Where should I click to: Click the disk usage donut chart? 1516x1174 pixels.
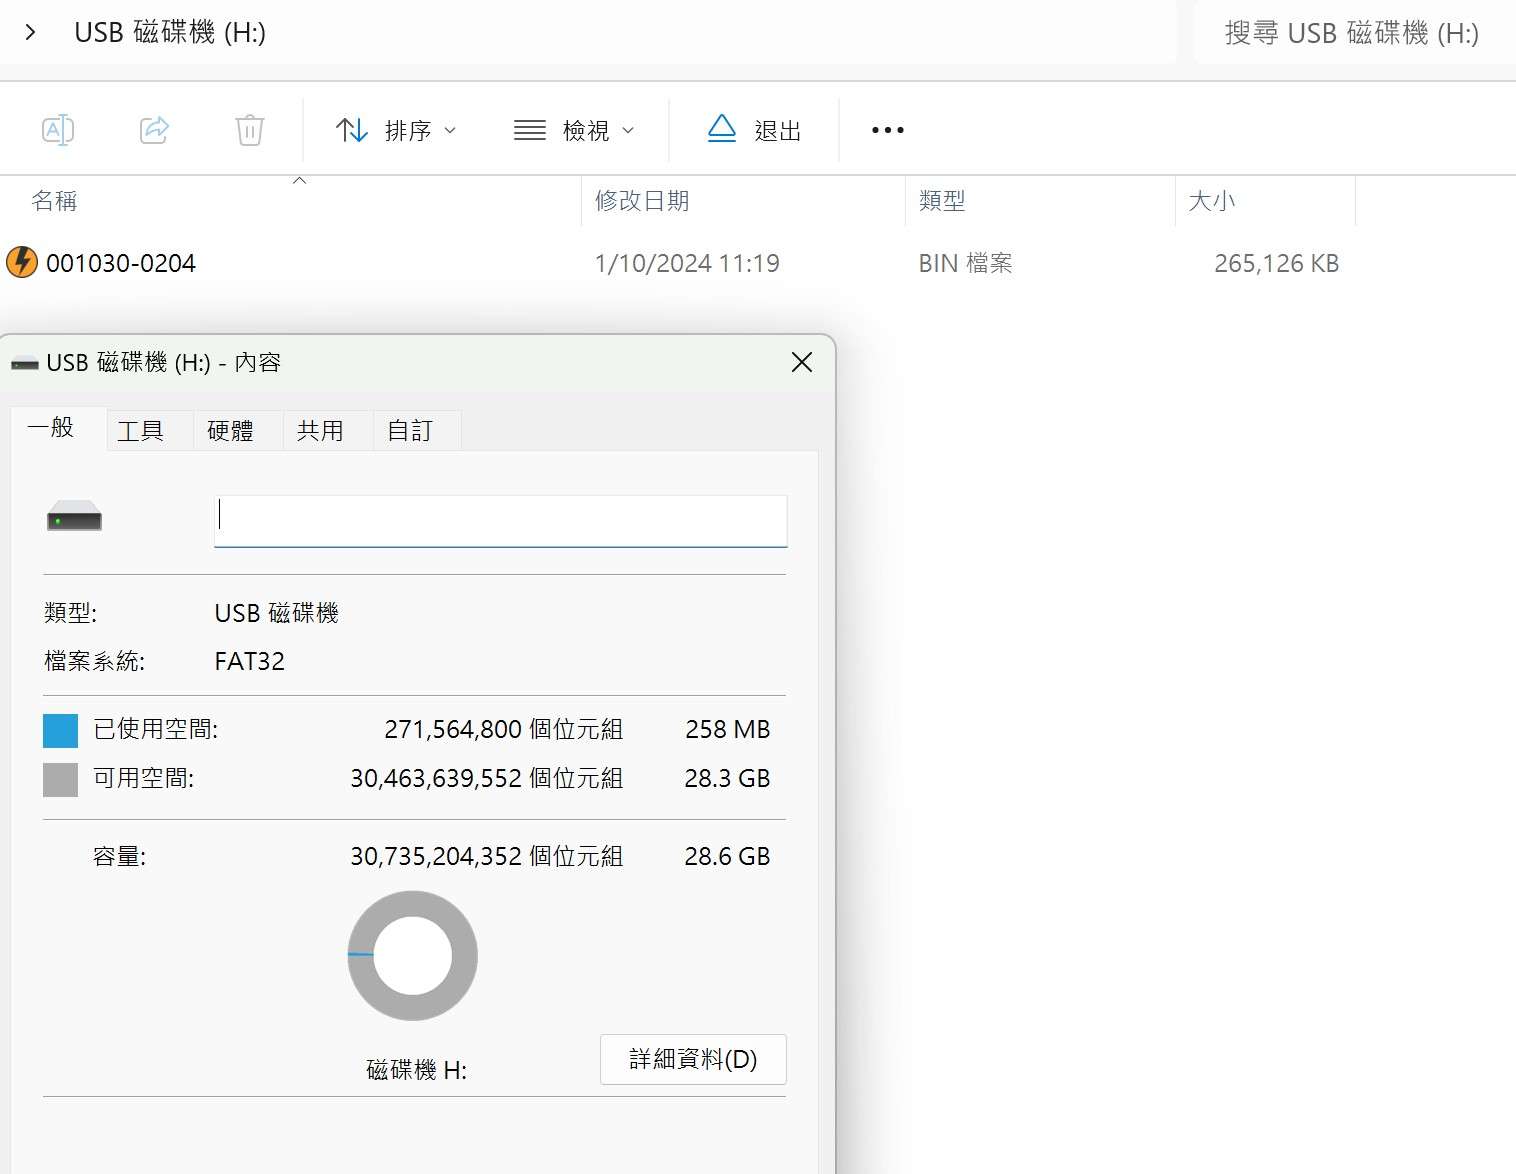pyautogui.click(x=413, y=955)
